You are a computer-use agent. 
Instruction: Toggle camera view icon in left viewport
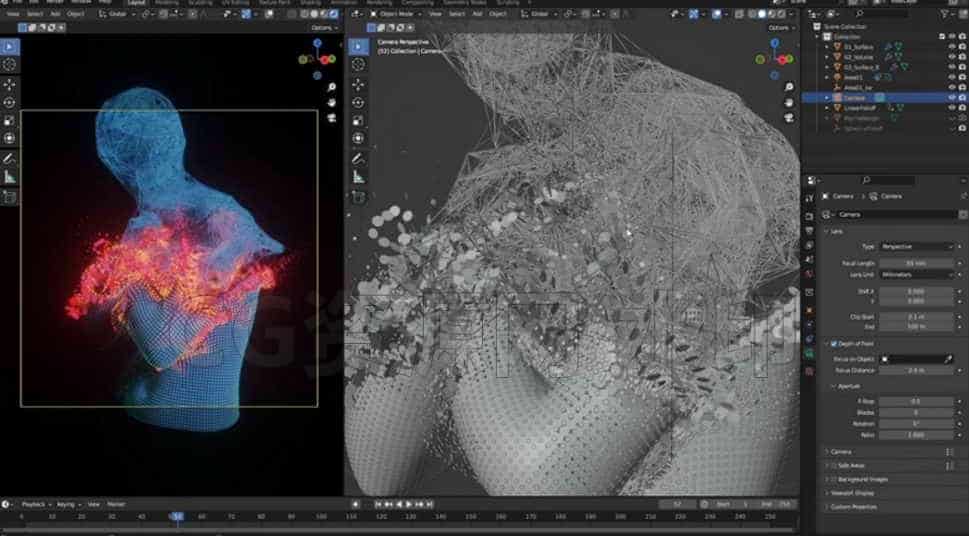[x=332, y=117]
